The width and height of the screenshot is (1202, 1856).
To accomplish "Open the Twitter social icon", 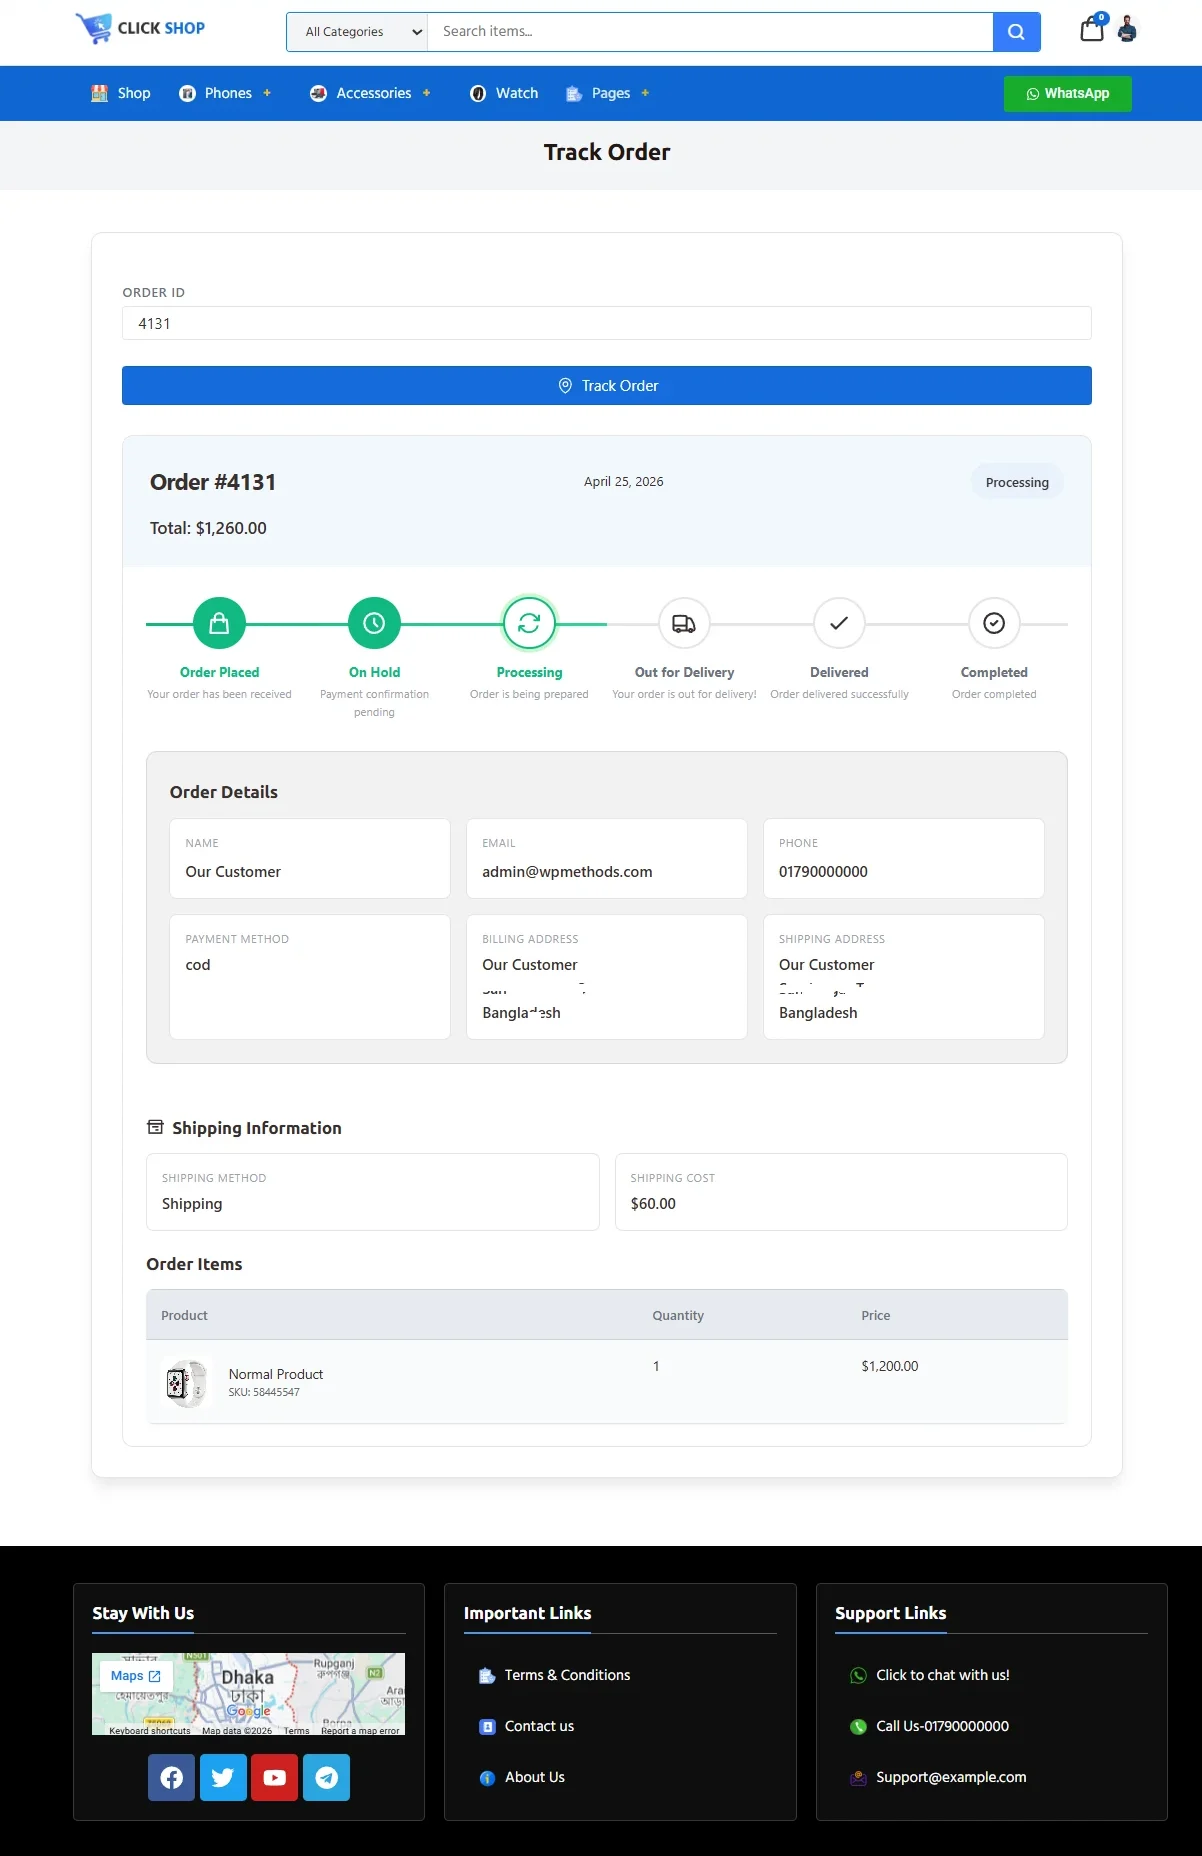I will pyautogui.click(x=223, y=1777).
